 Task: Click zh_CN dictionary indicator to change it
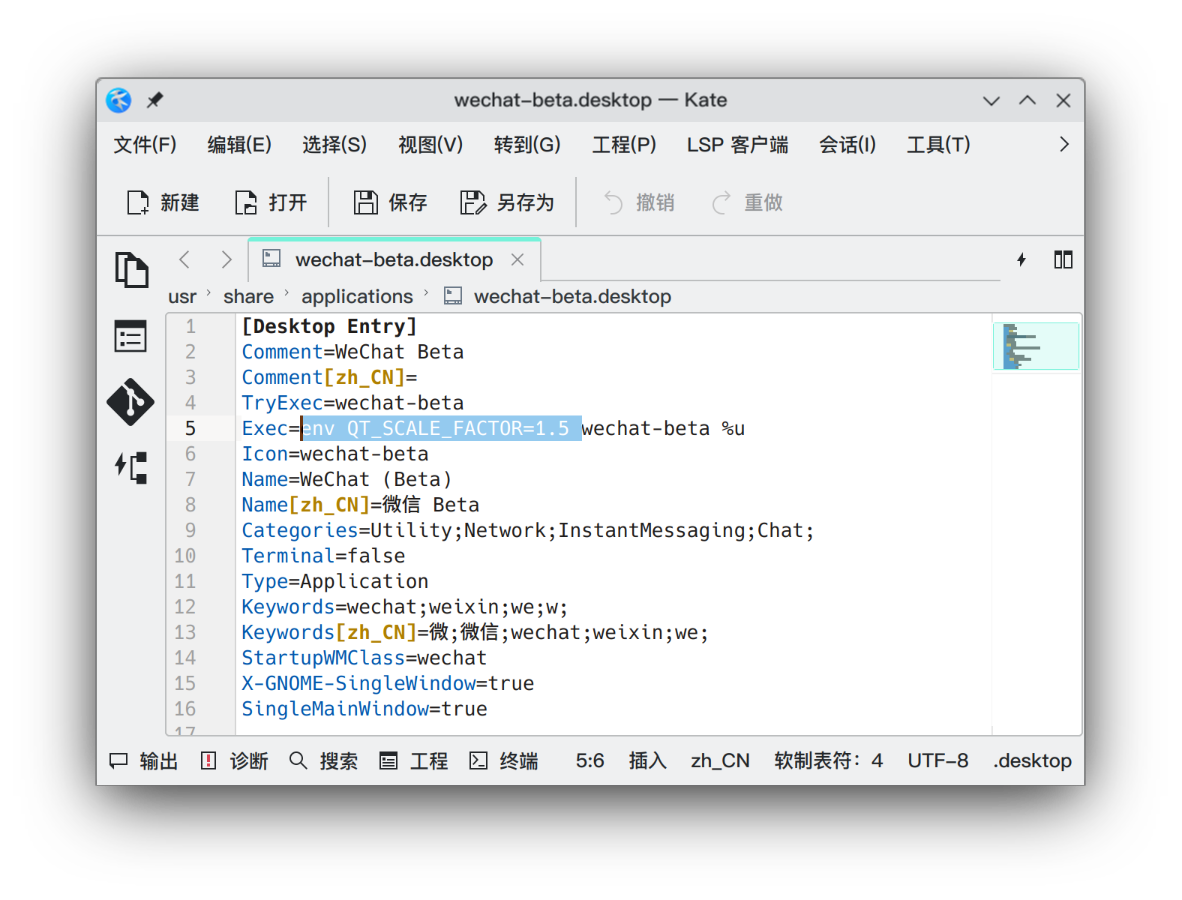point(719,760)
